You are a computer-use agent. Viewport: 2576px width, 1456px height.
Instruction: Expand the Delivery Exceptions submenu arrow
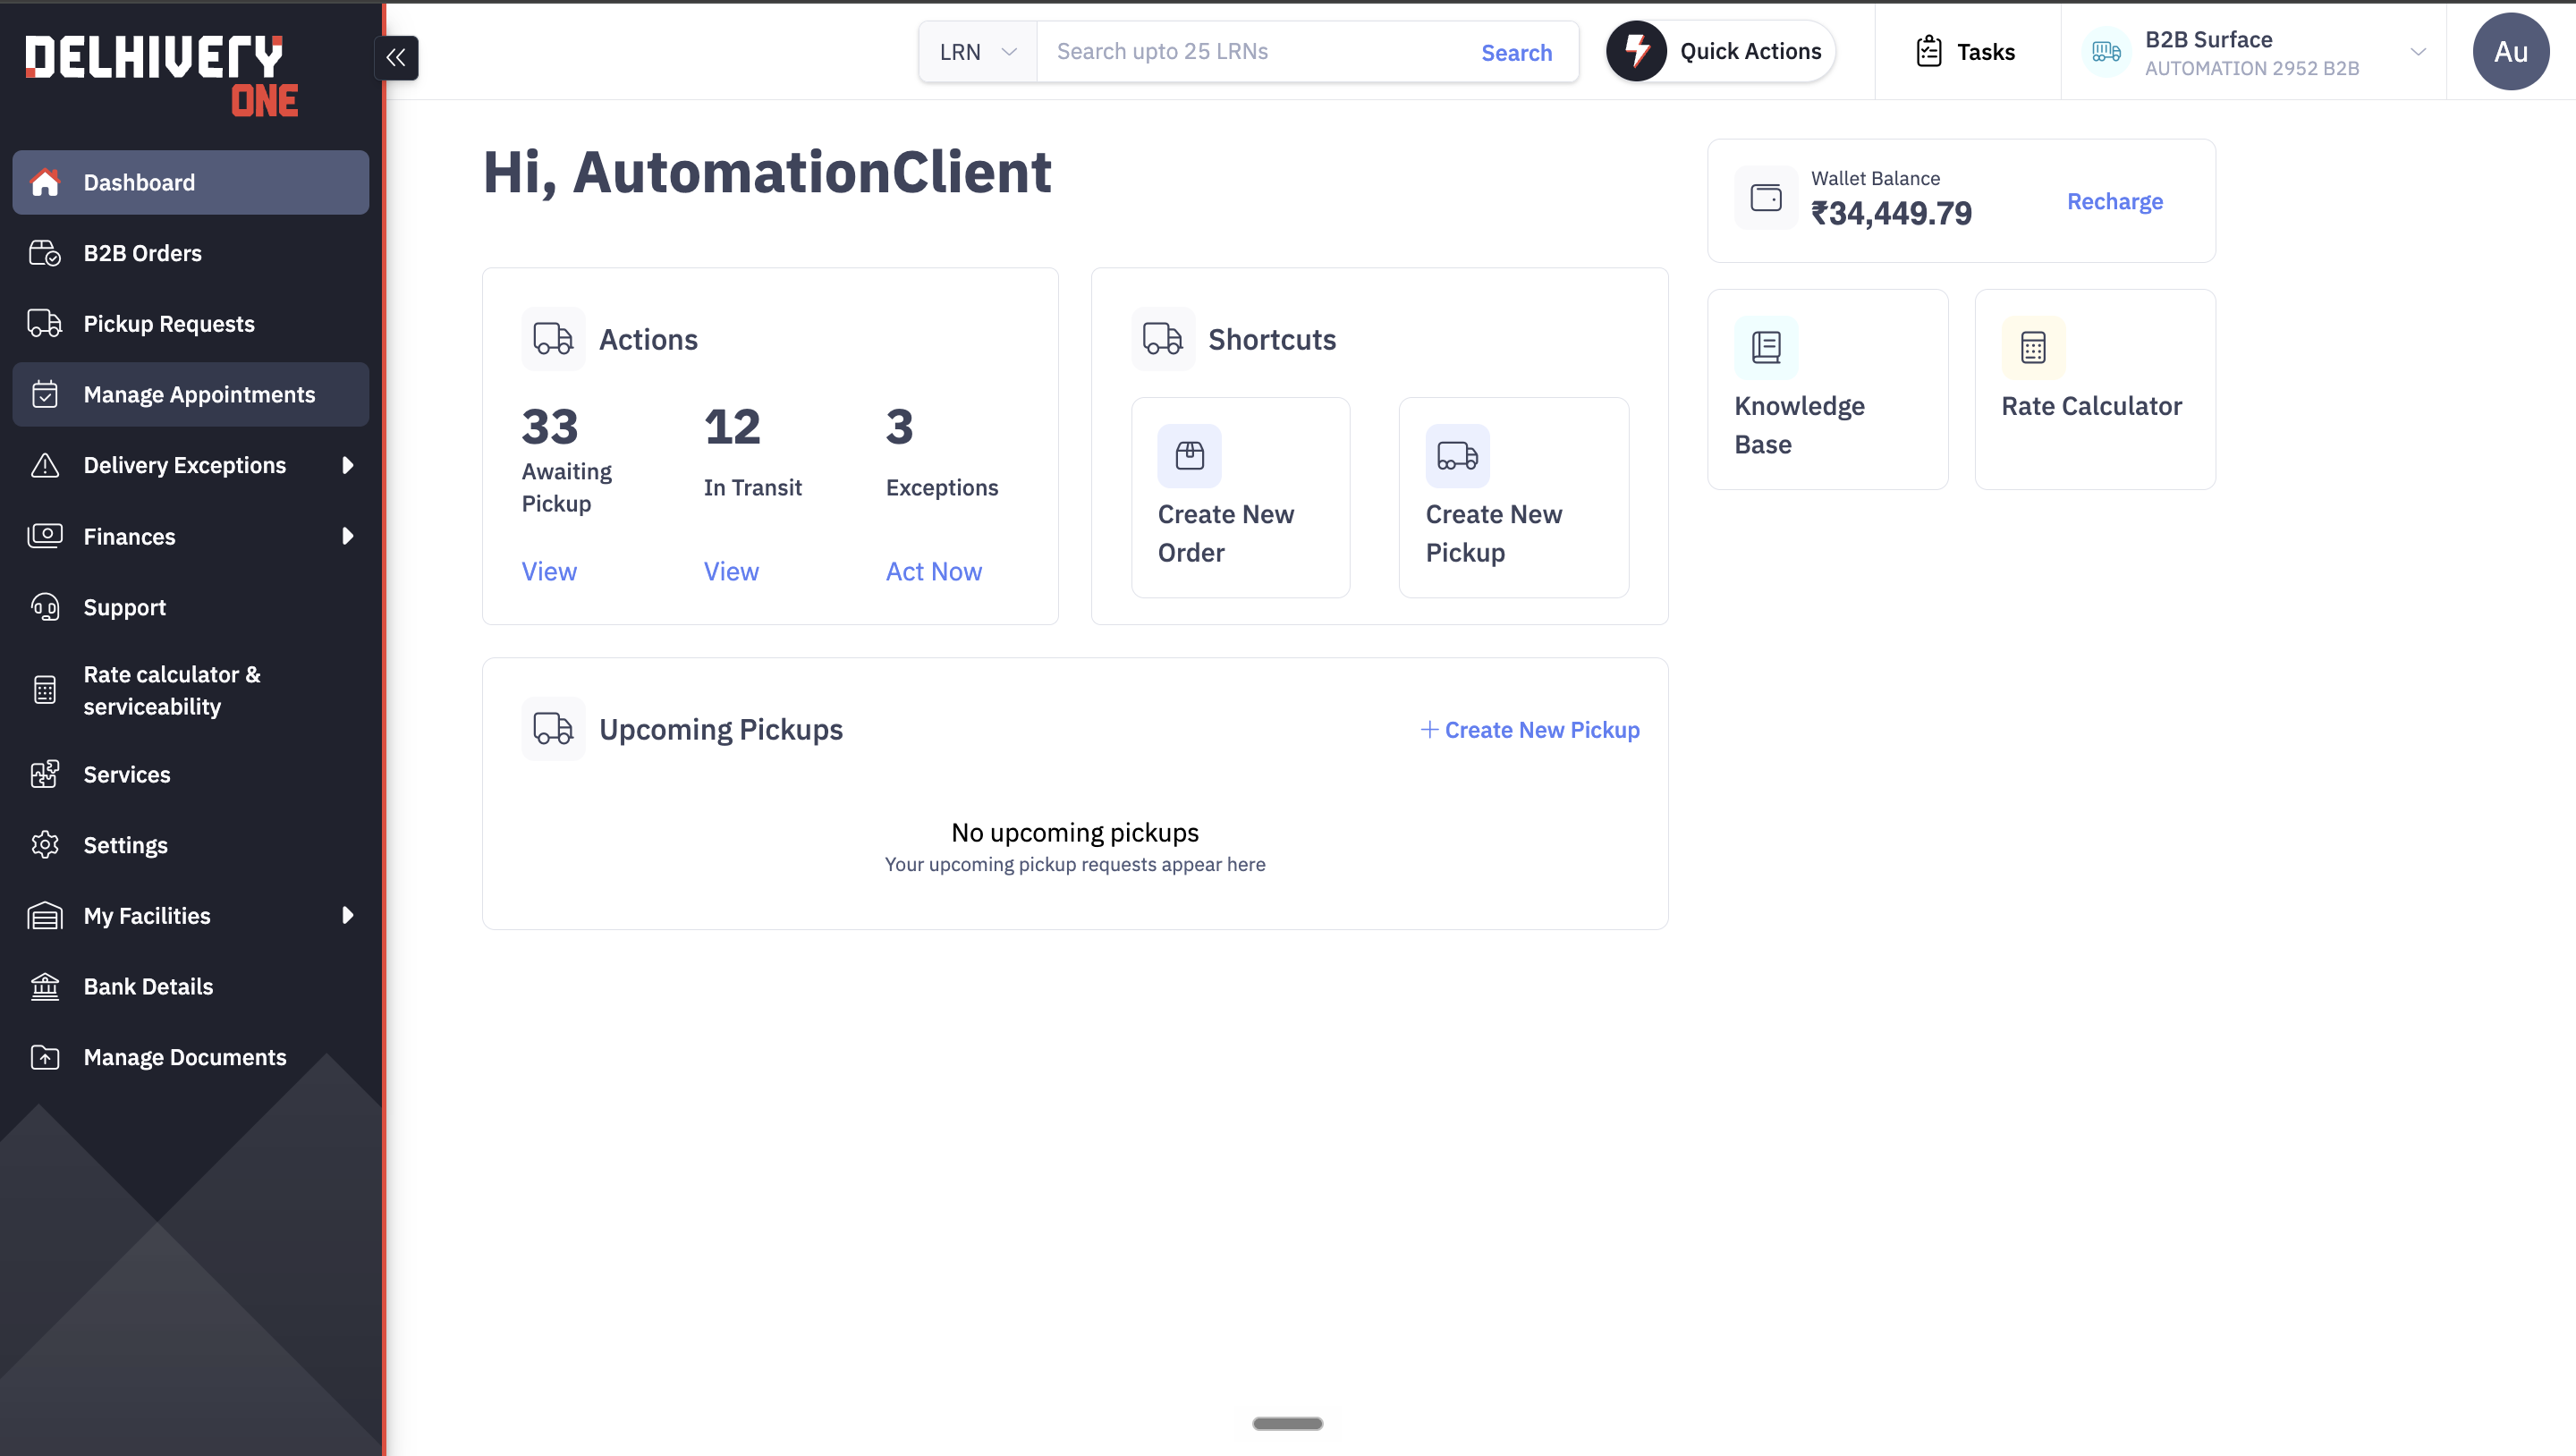(x=347, y=465)
